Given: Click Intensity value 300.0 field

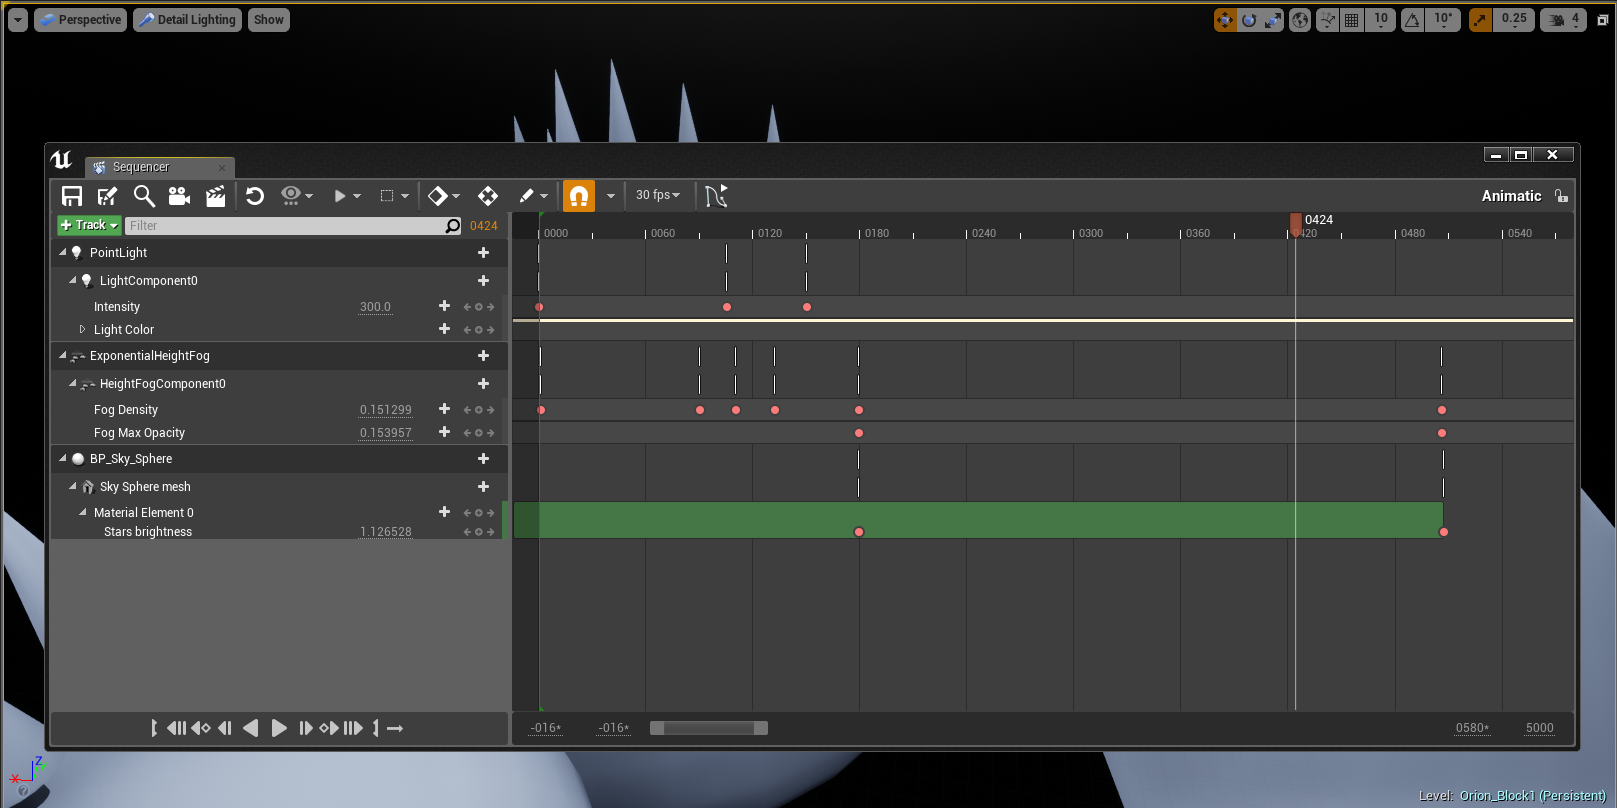Looking at the screenshot, I should [x=375, y=307].
